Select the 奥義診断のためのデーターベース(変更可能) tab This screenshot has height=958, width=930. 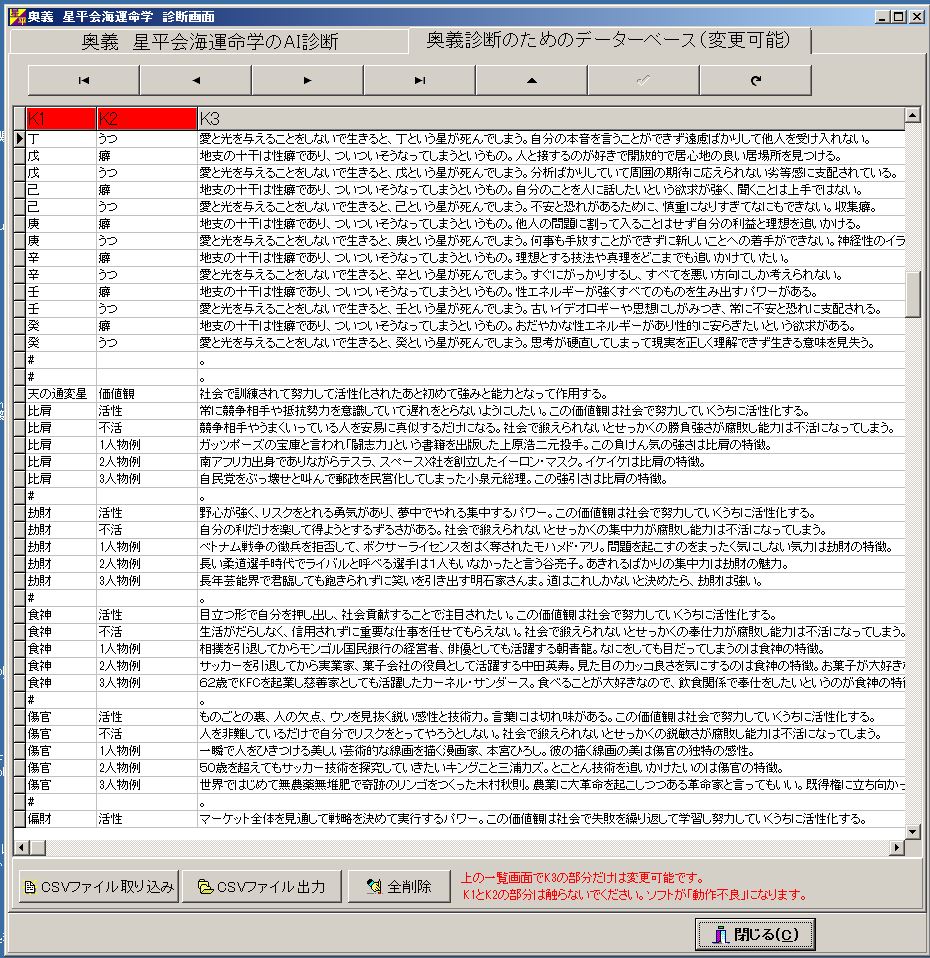pos(609,40)
